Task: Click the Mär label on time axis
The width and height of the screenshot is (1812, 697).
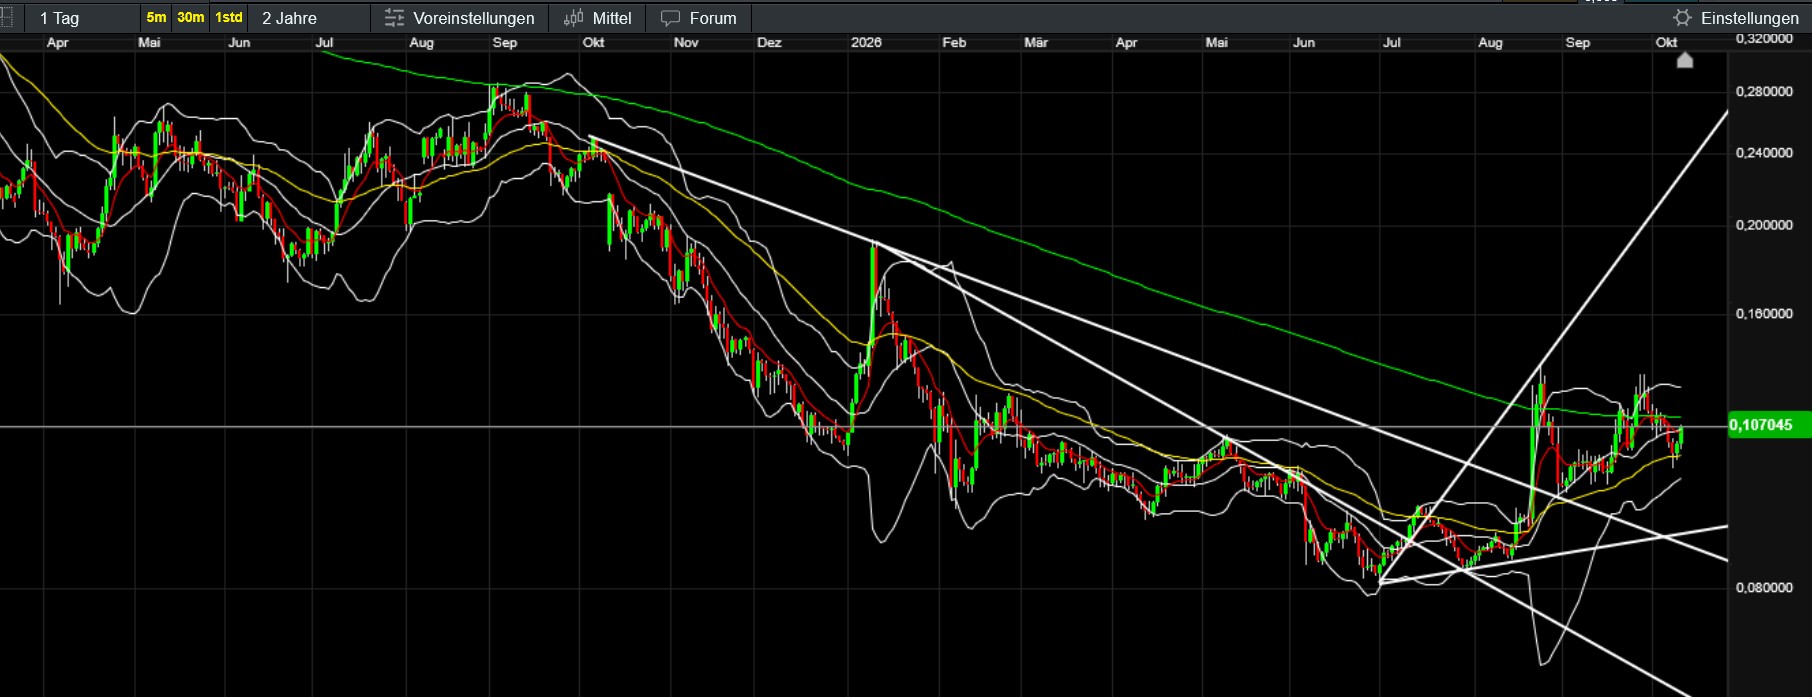Action: tap(1036, 43)
